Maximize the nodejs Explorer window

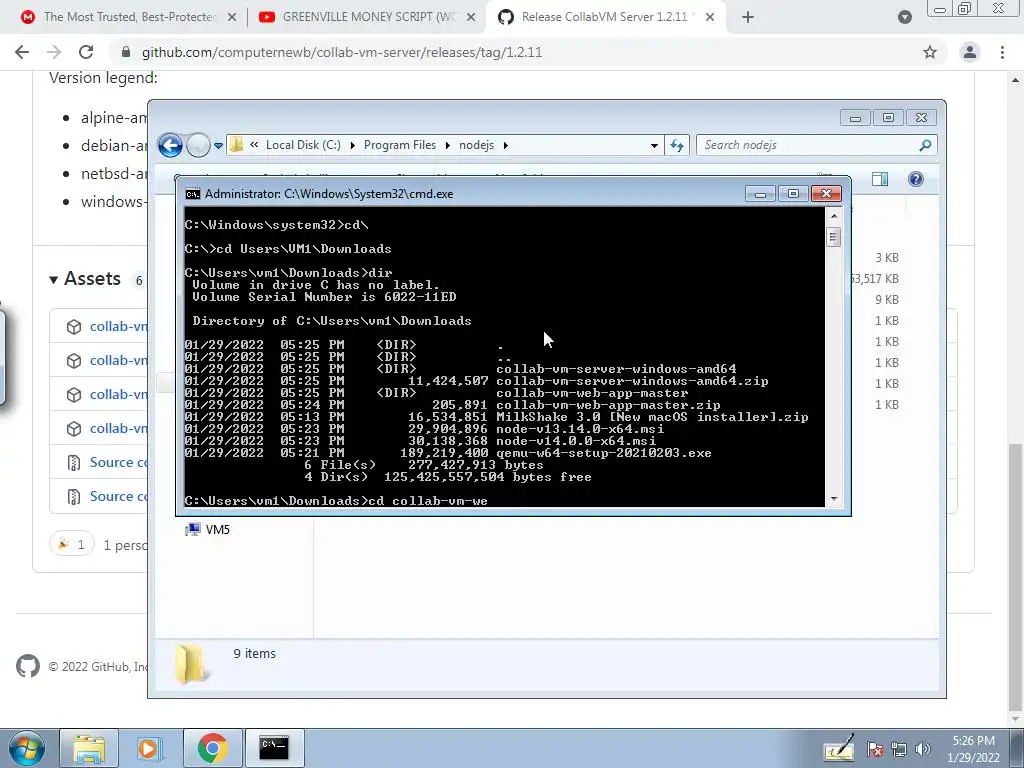coord(888,118)
